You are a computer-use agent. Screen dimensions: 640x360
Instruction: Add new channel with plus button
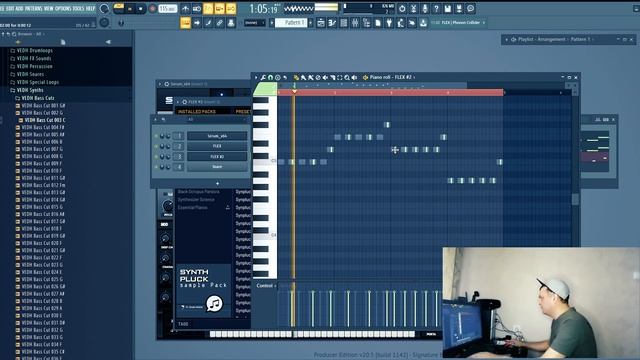217,183
